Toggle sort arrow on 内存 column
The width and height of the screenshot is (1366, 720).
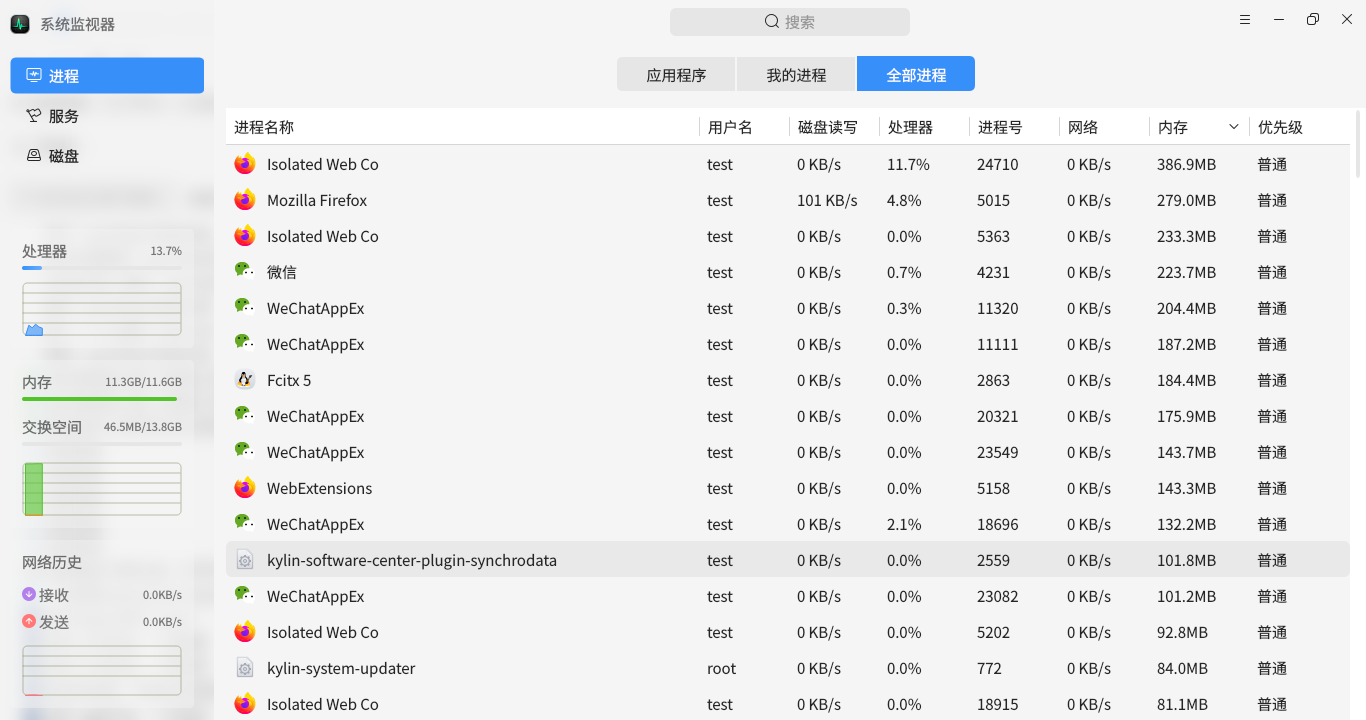pyautogui.click(x=1234, y=127)
